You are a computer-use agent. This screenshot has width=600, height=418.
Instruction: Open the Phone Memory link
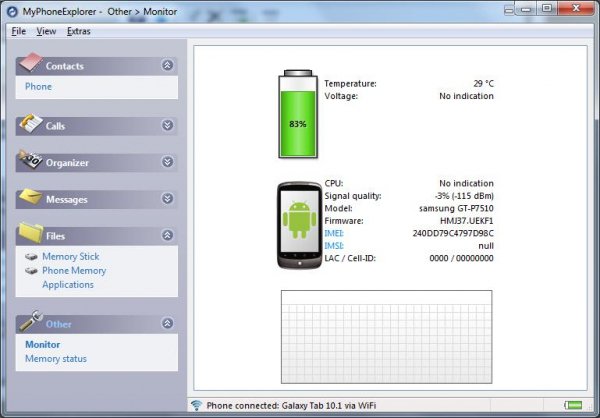click(x=74, y=271)
